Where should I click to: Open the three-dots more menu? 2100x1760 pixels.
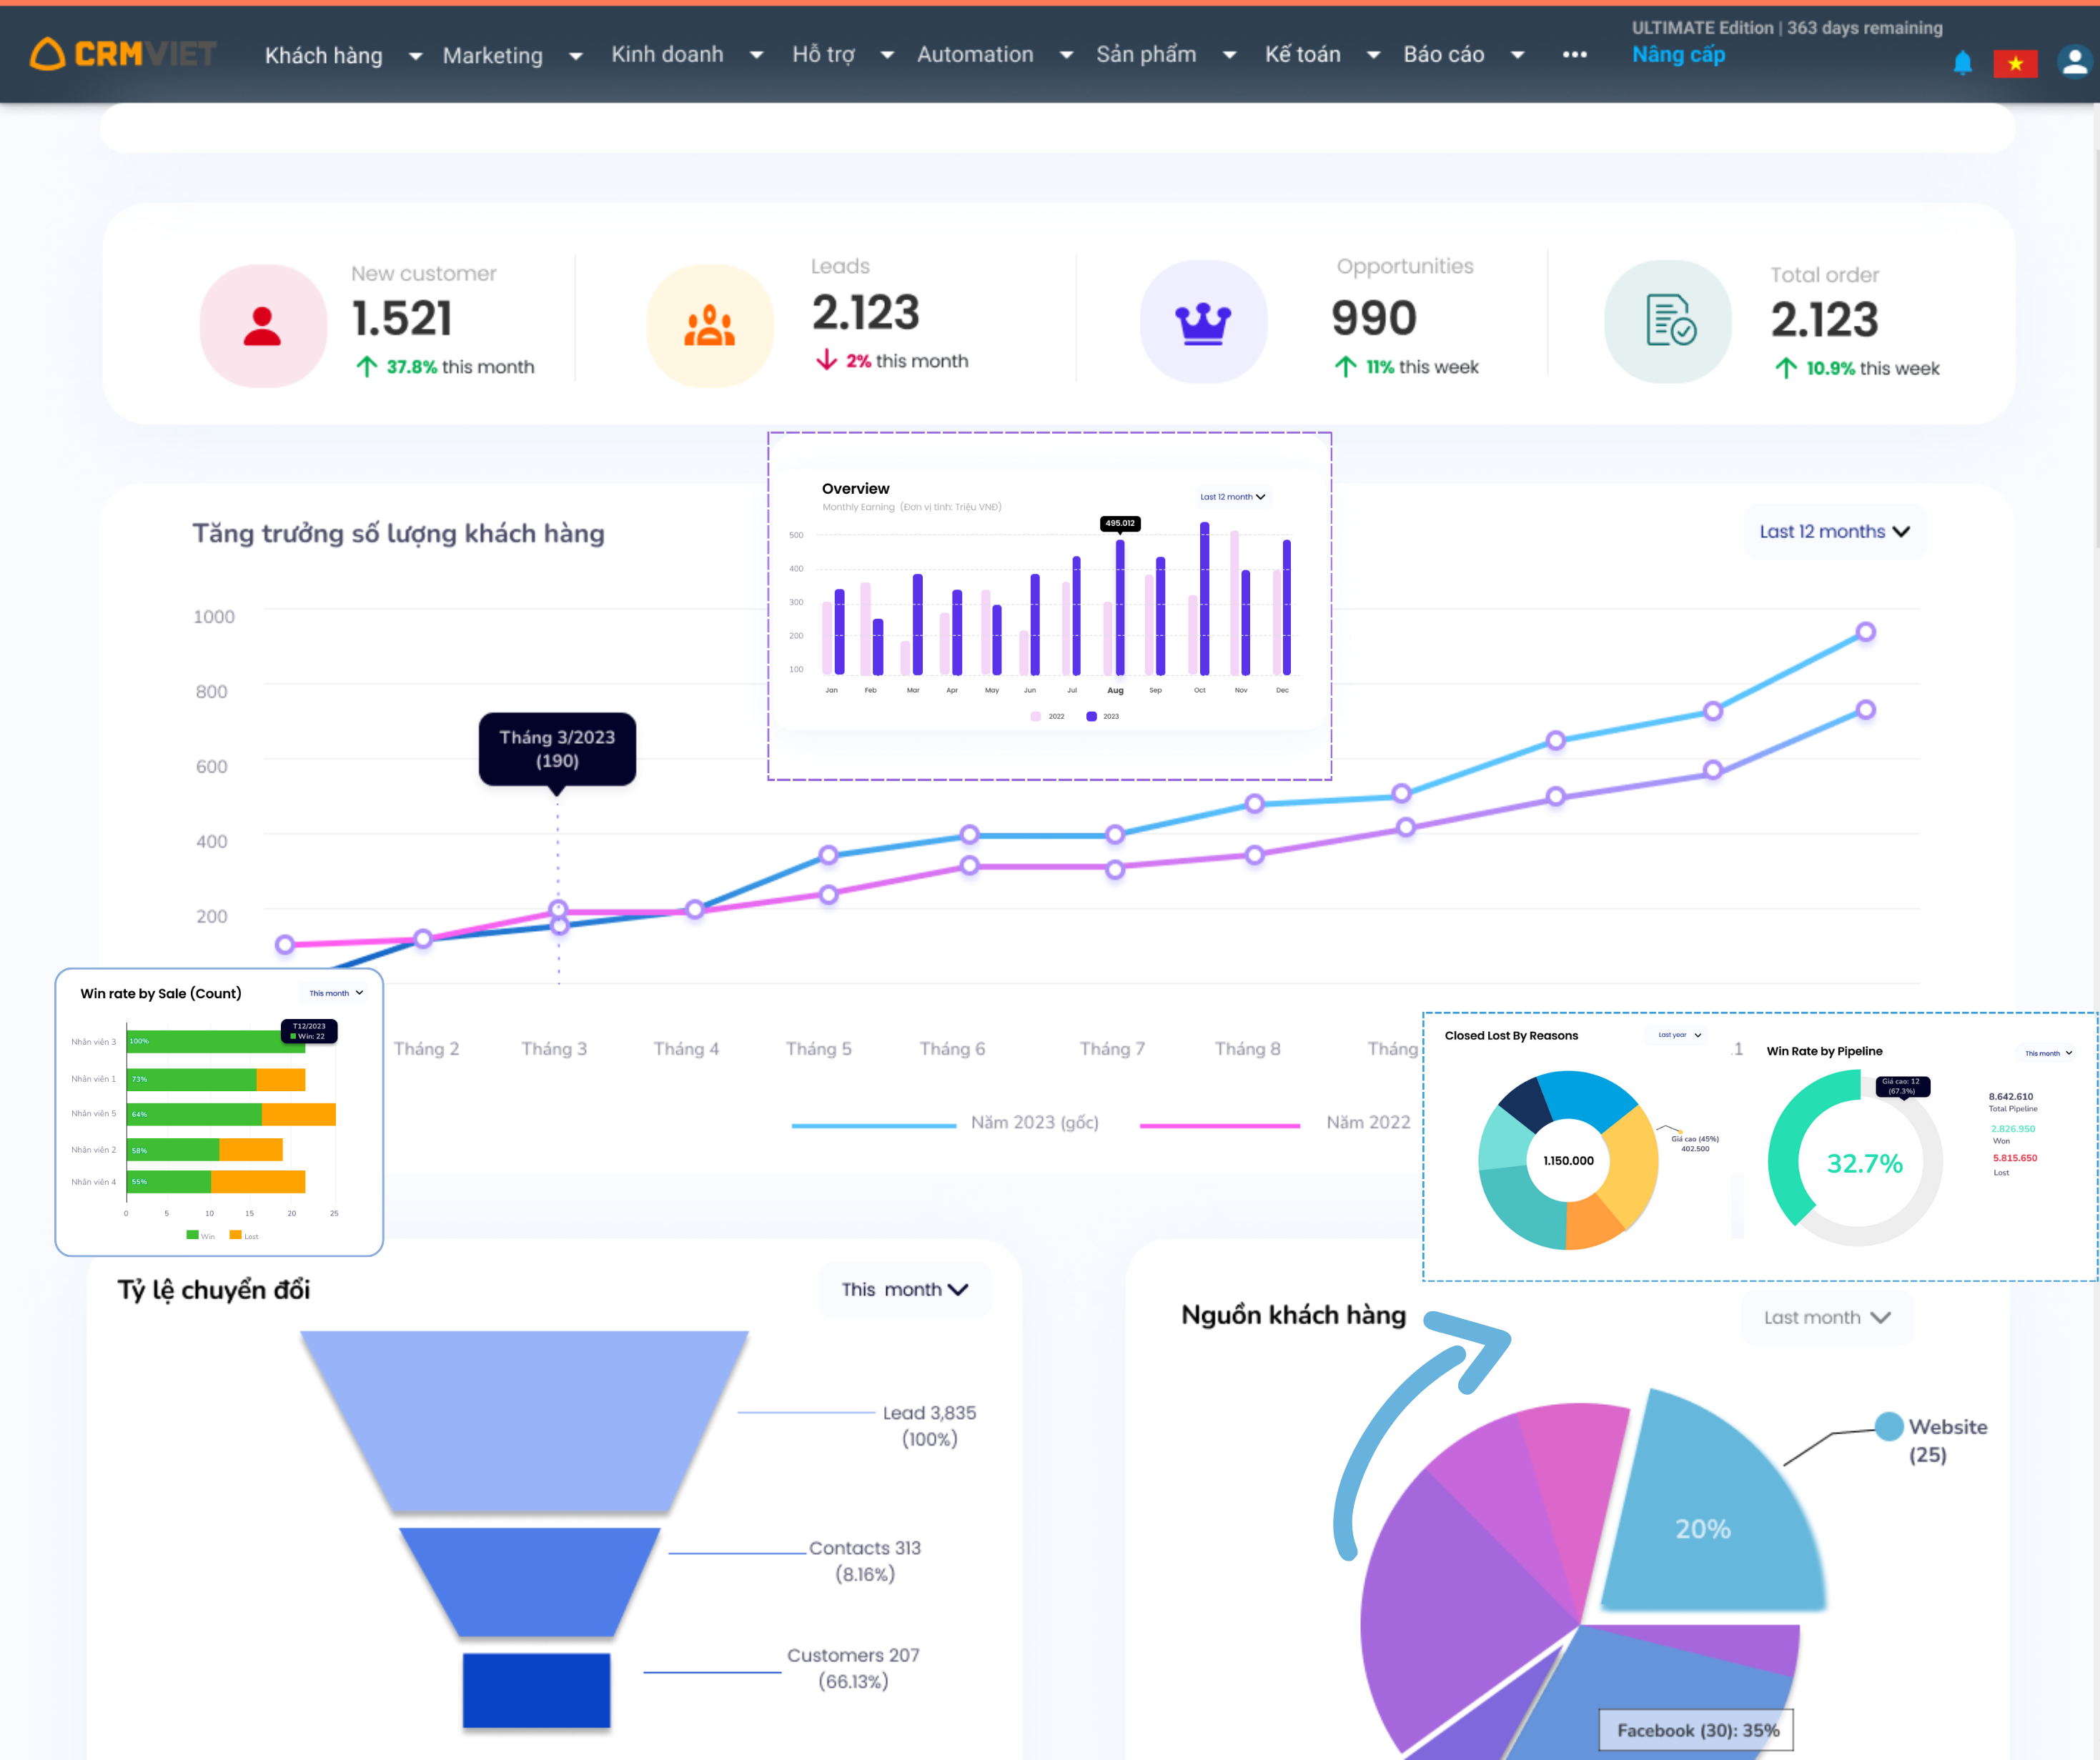(x=1575, y=55)
